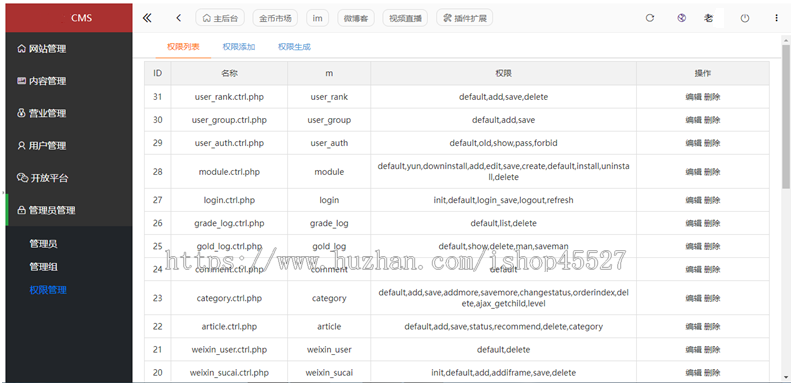Delete the category.ctrl.php row
The width and height of the screenshot is (793, 385).
click(x=712, y=298)
